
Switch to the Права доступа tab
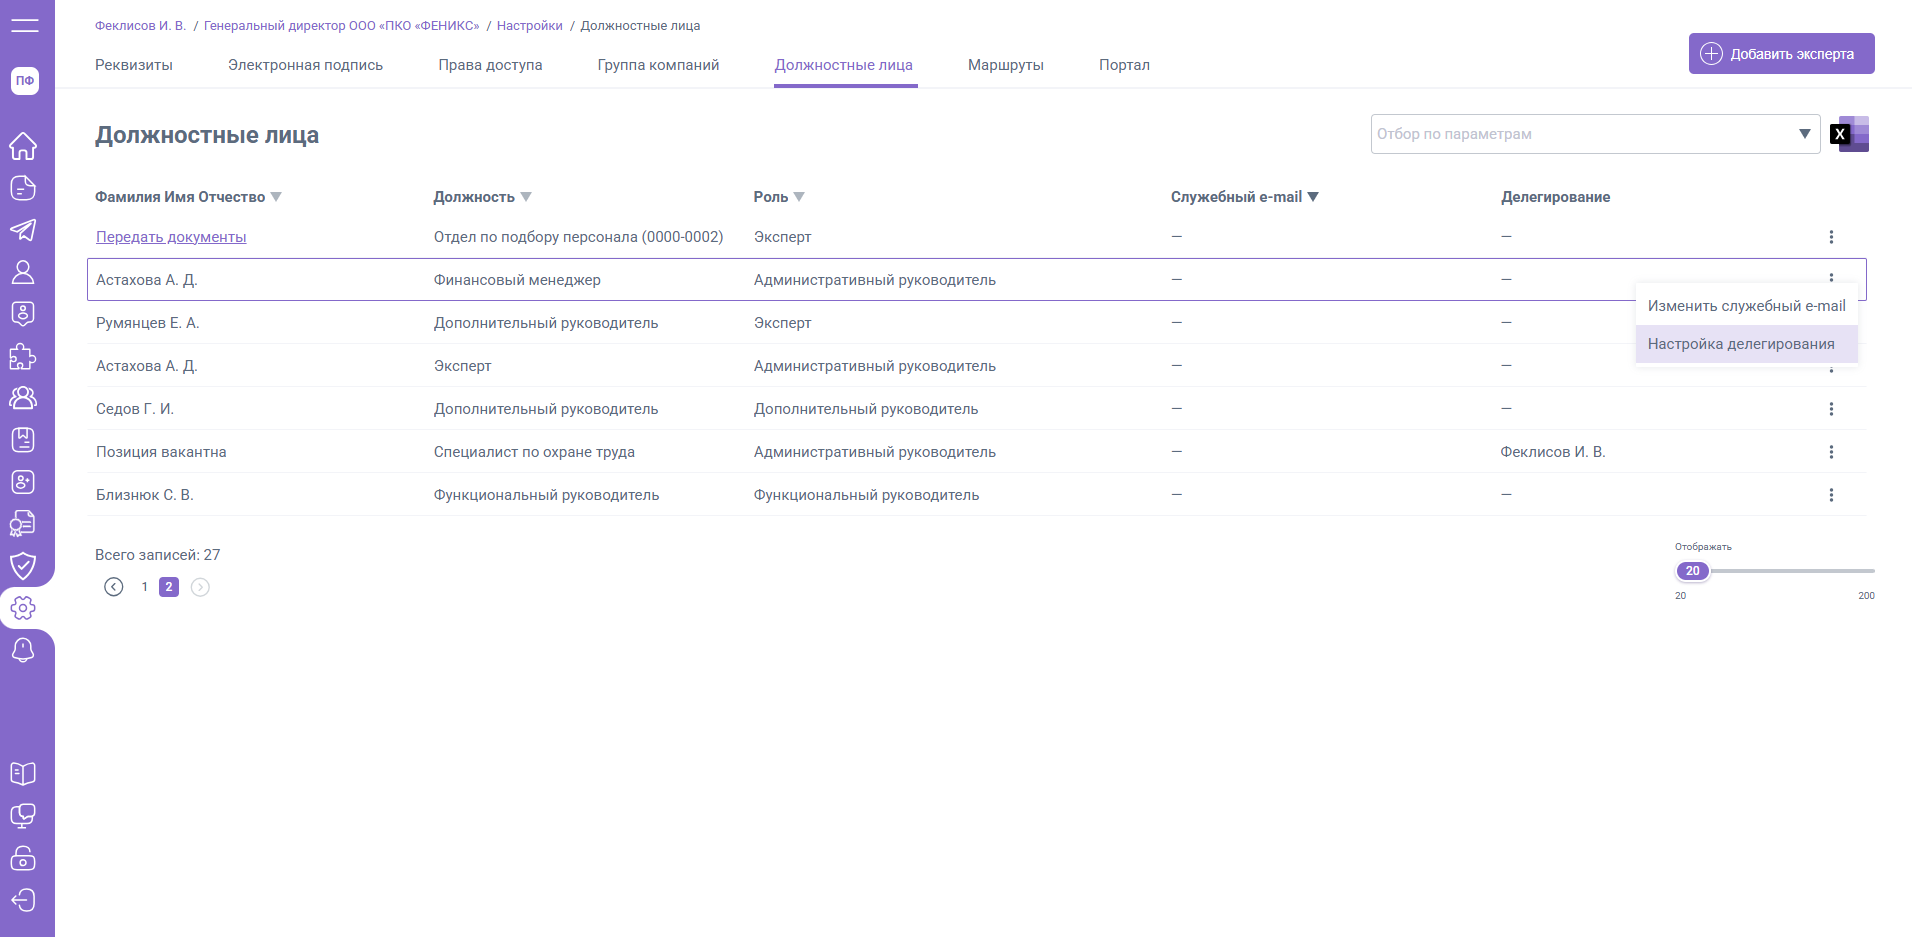490,65
